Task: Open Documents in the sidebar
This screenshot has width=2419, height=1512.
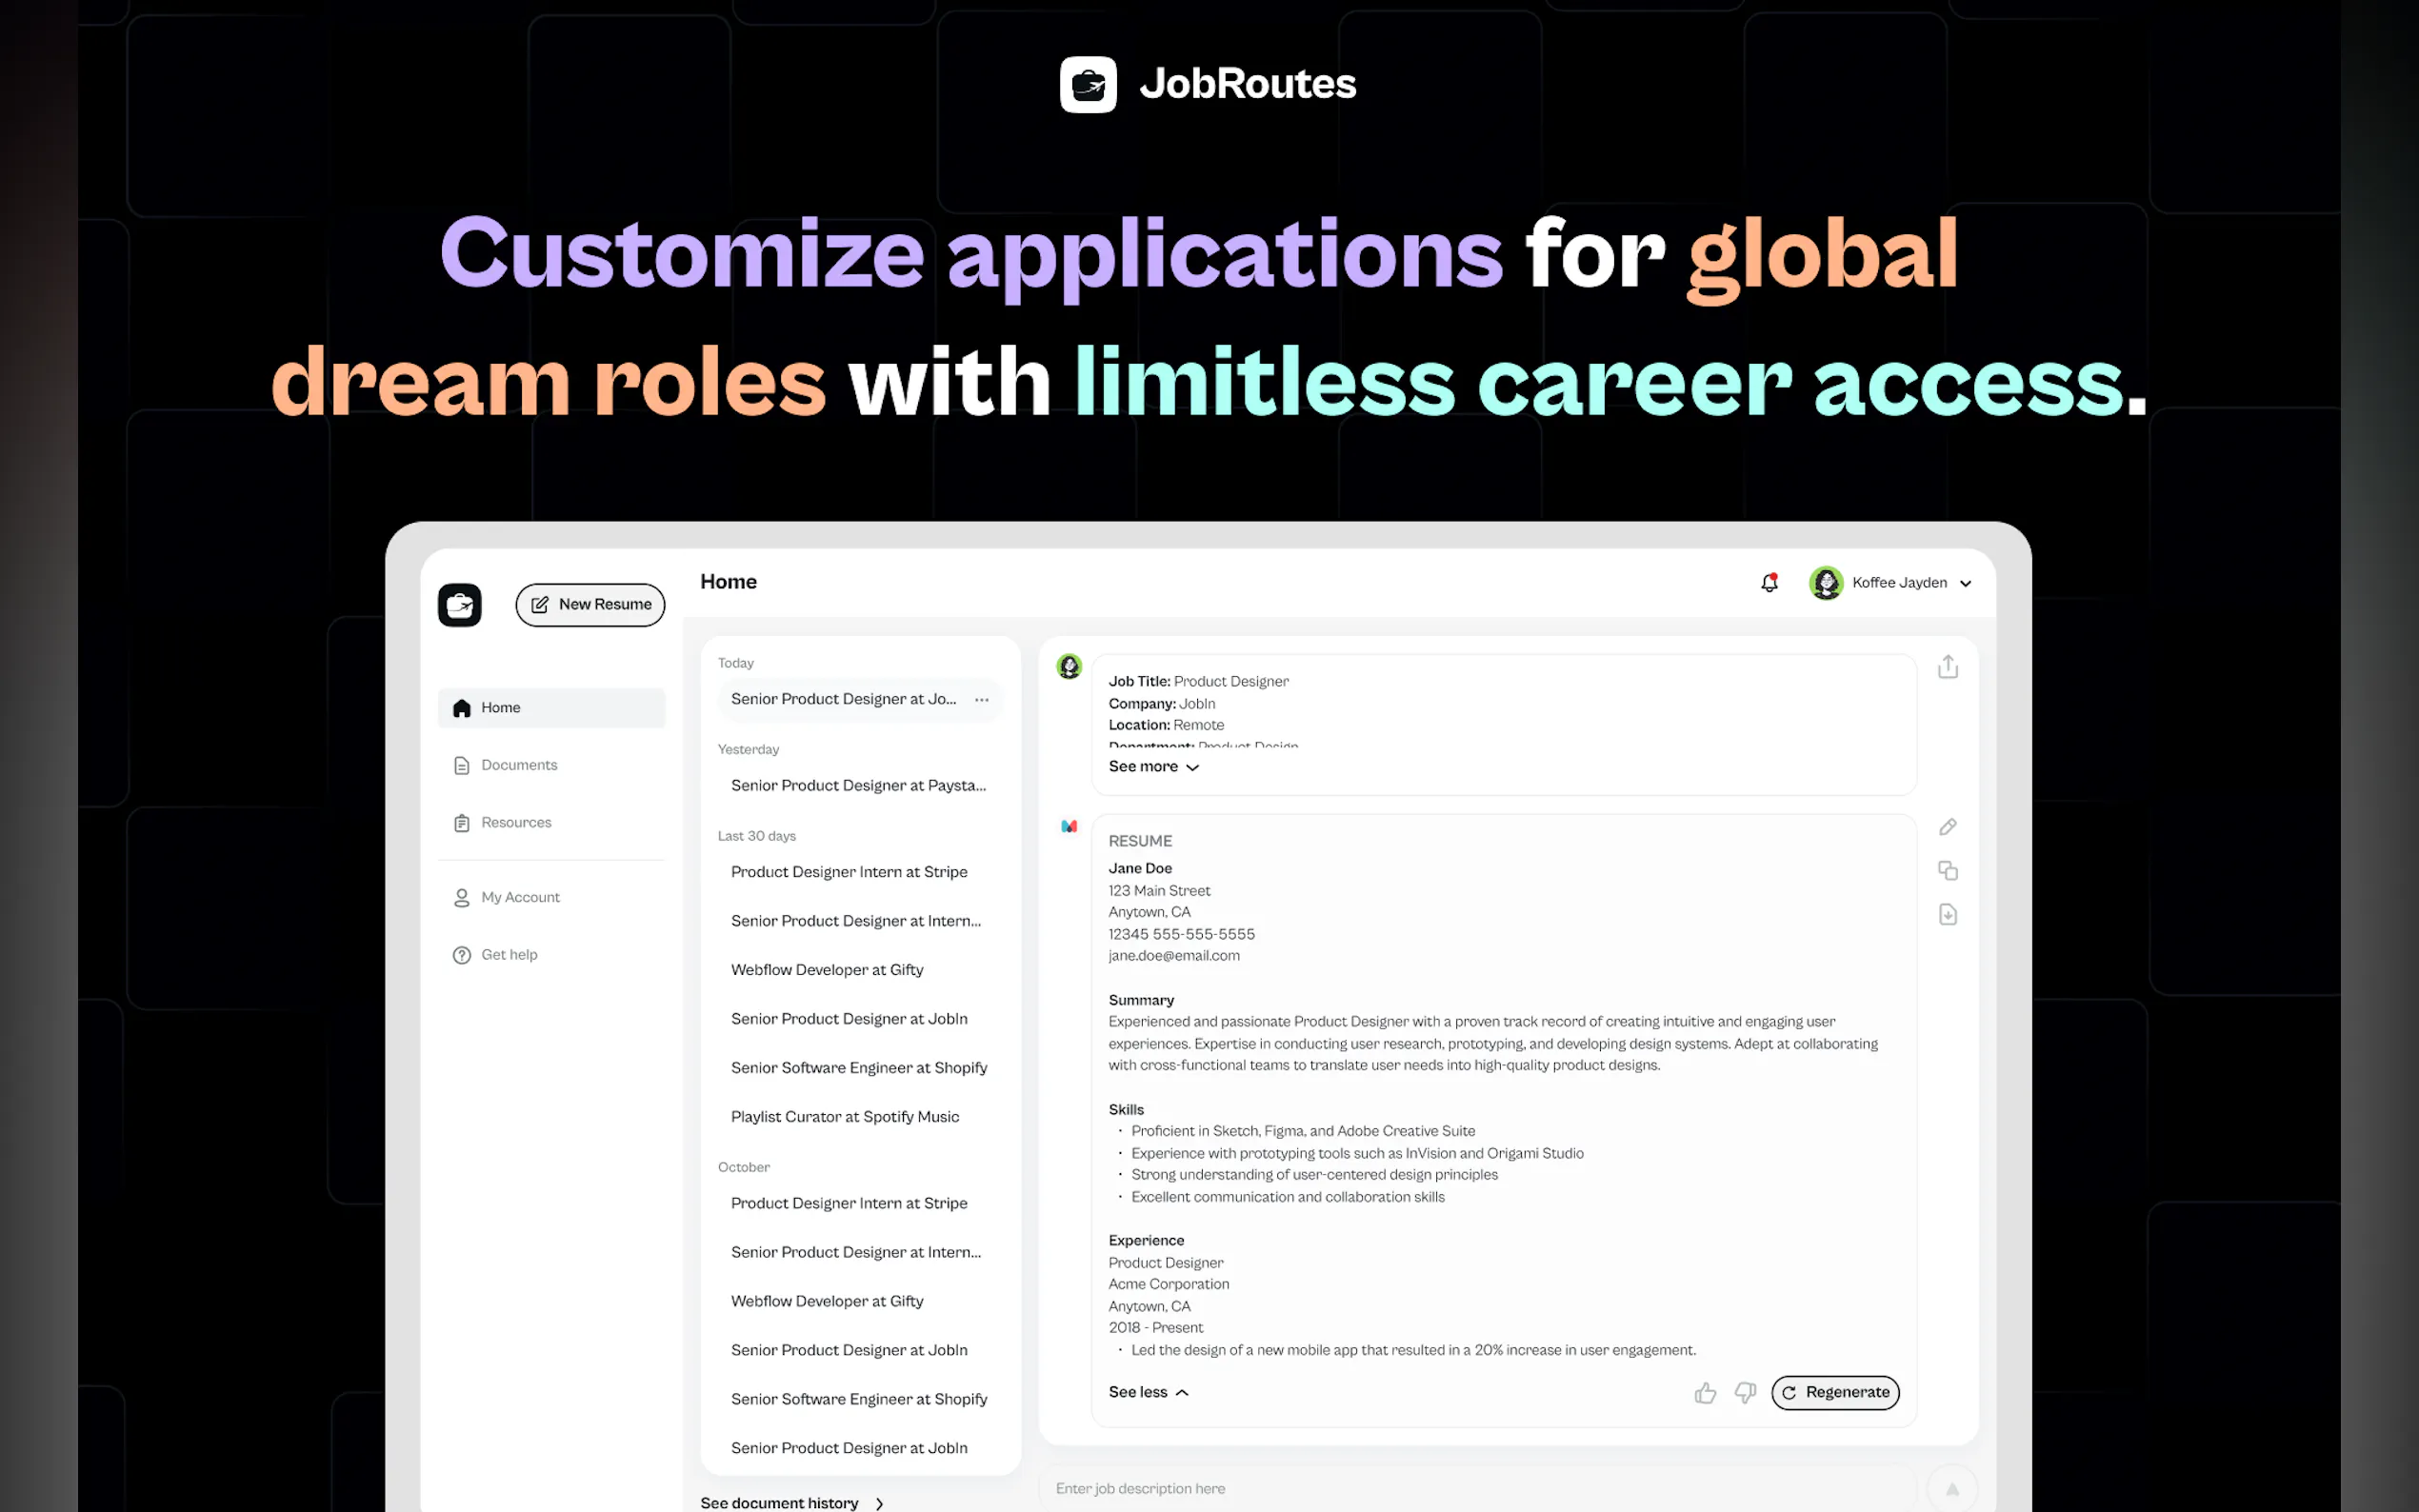Action: click(519, 765)
